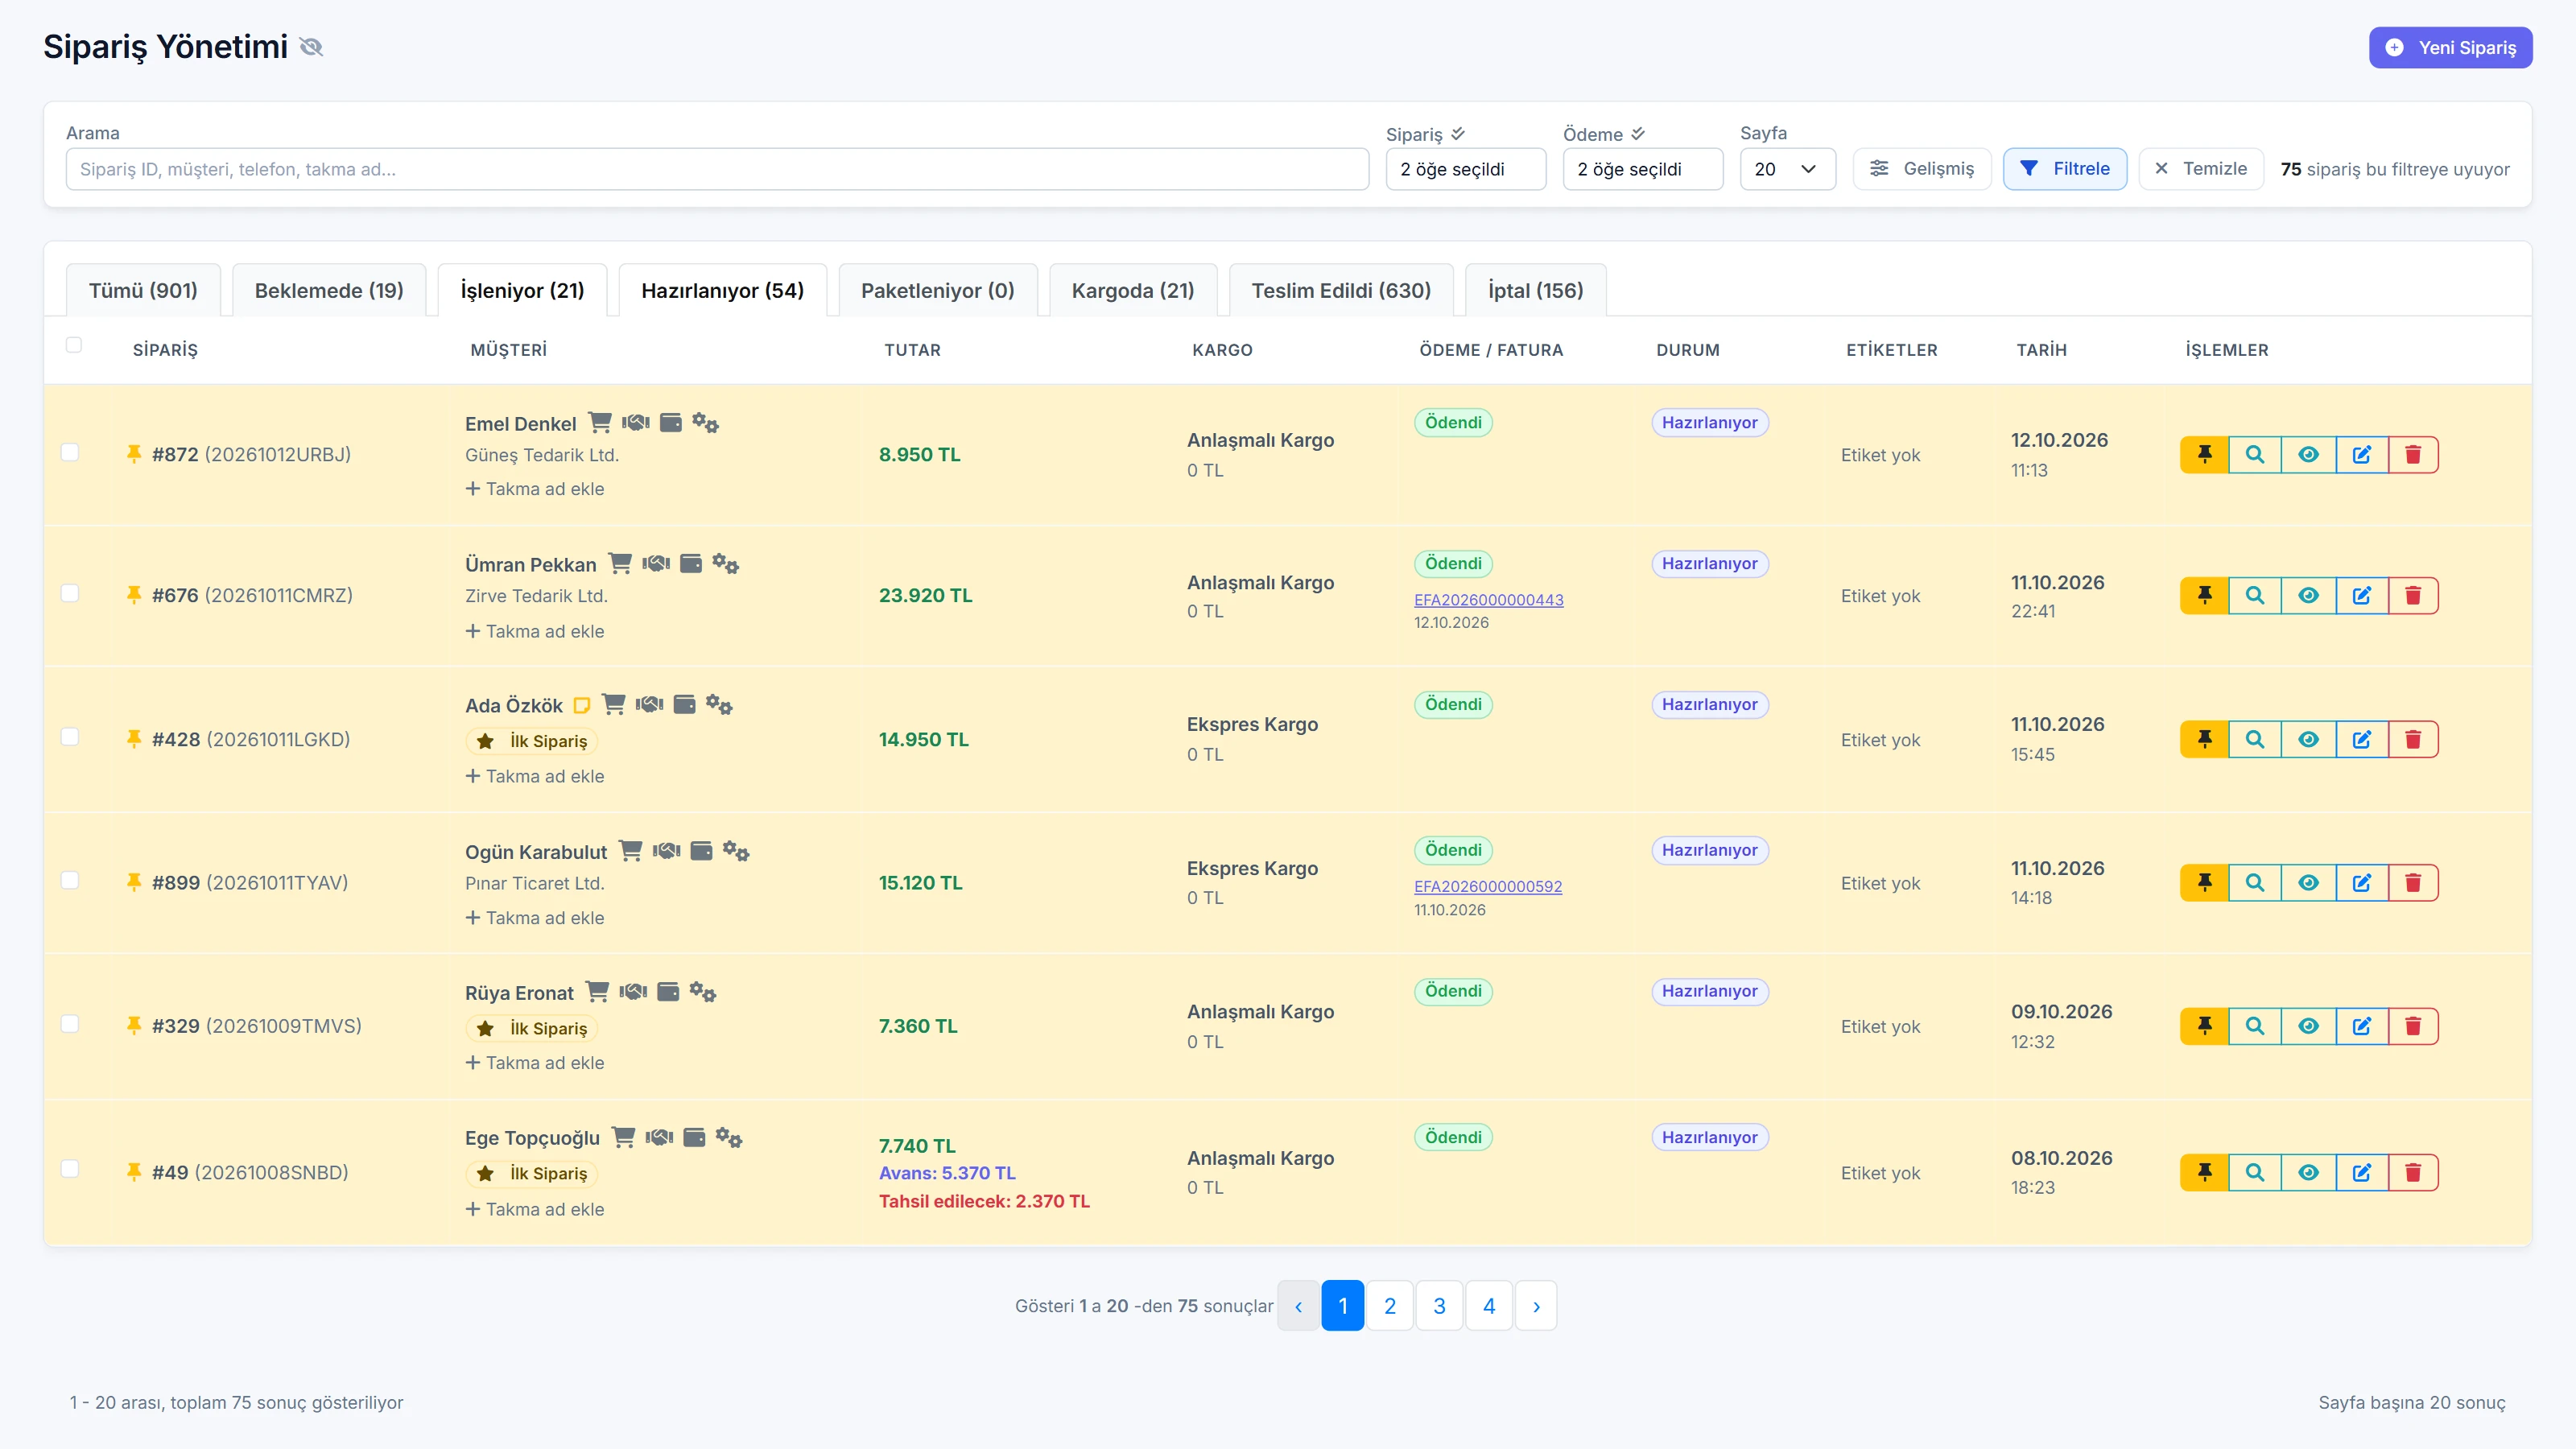
Task: Open invoice link EFA2026000000592
Action: coord(1488,887)
